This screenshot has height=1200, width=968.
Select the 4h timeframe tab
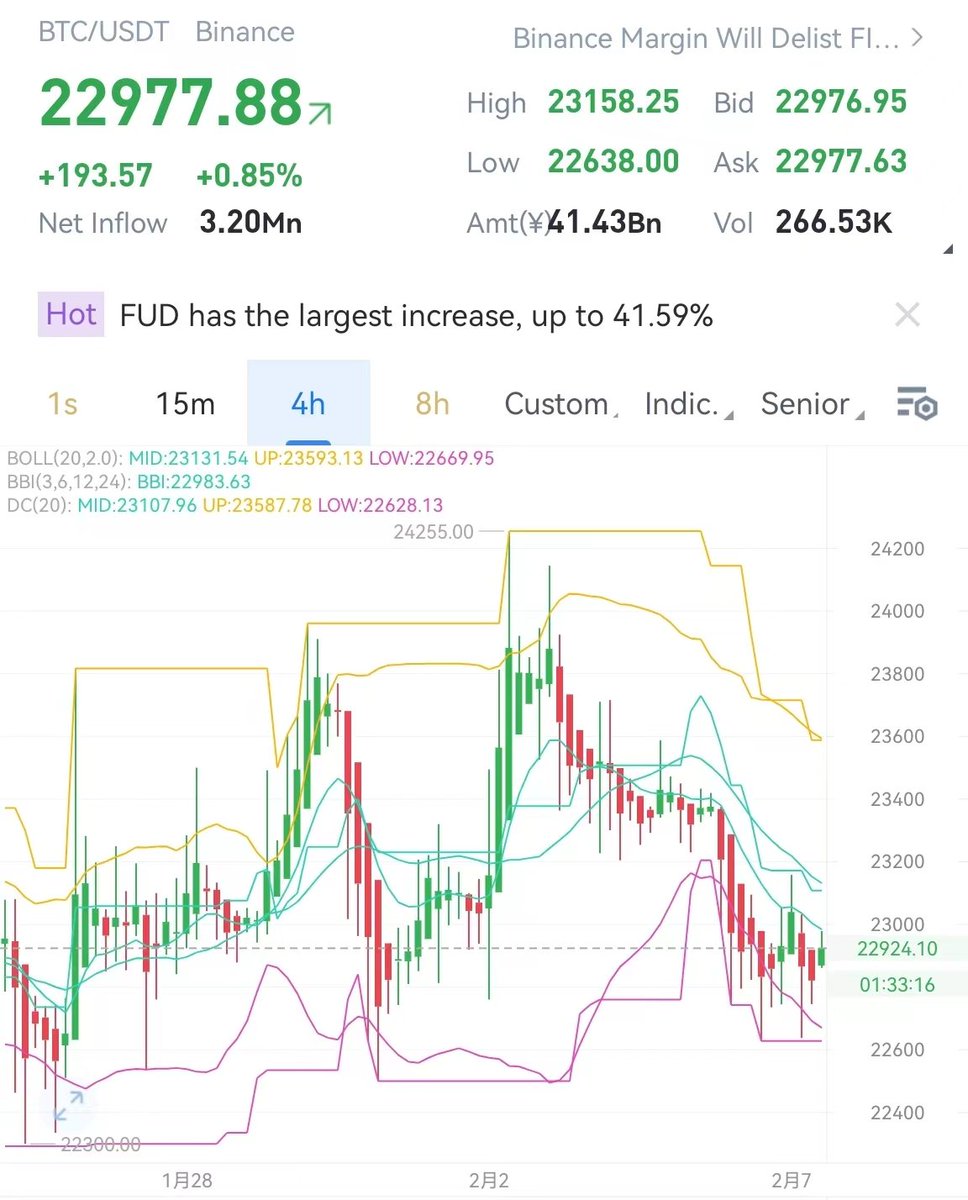tap(308, 404)
